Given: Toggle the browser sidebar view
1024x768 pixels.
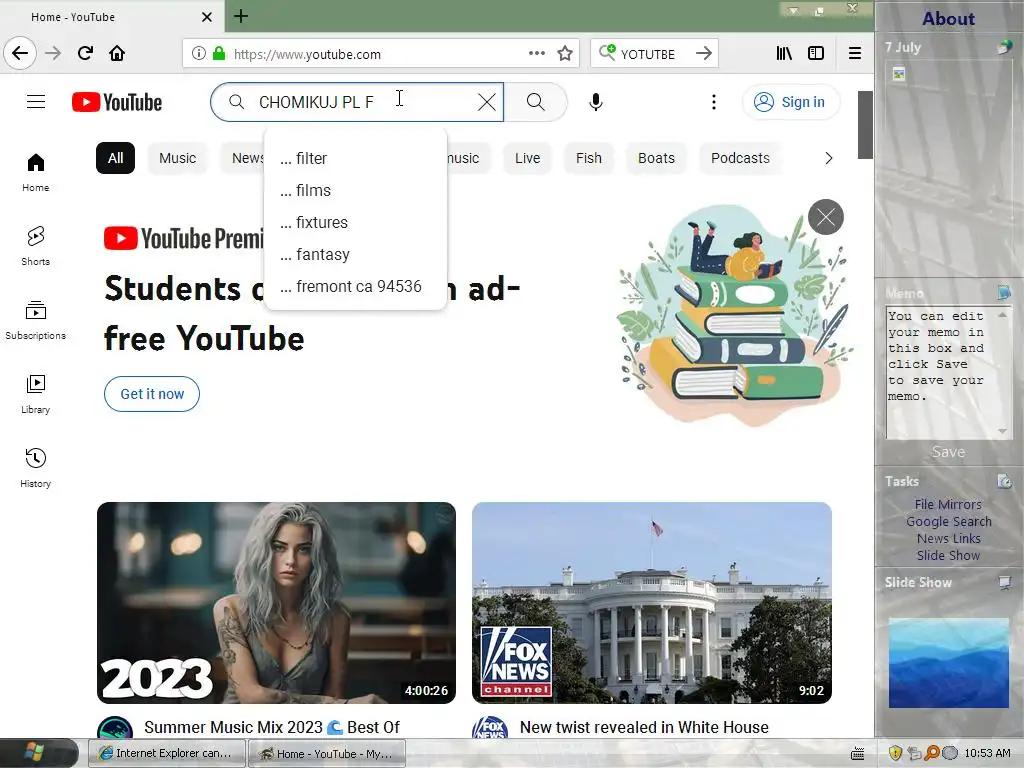Looking at the screenshot, I should tap(816, 54).
